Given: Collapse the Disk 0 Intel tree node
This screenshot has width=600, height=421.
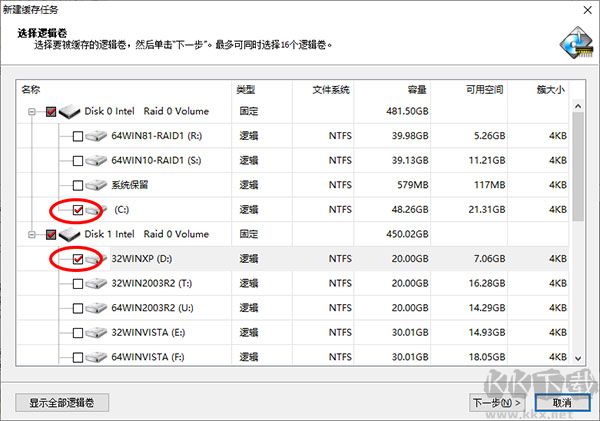Looking at the screenshot, I should coord(32,112).
